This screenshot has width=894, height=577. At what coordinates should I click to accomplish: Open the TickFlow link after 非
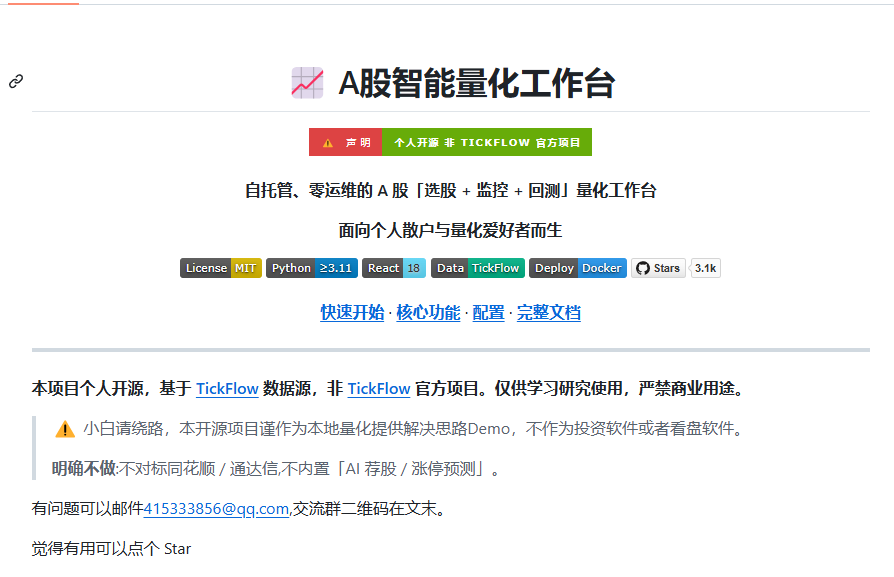[x=379, y=389]
